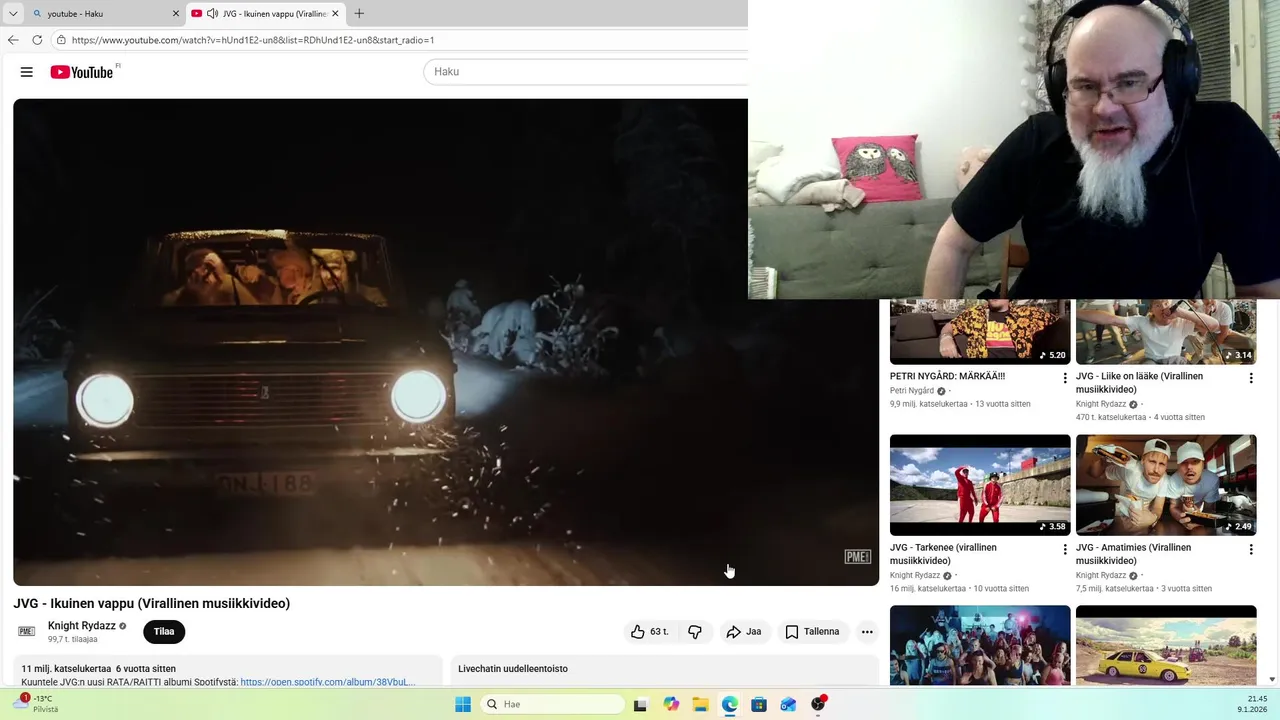Open a new browser tab
Screen dimensions: 1280x720
(x=359, y=14)
